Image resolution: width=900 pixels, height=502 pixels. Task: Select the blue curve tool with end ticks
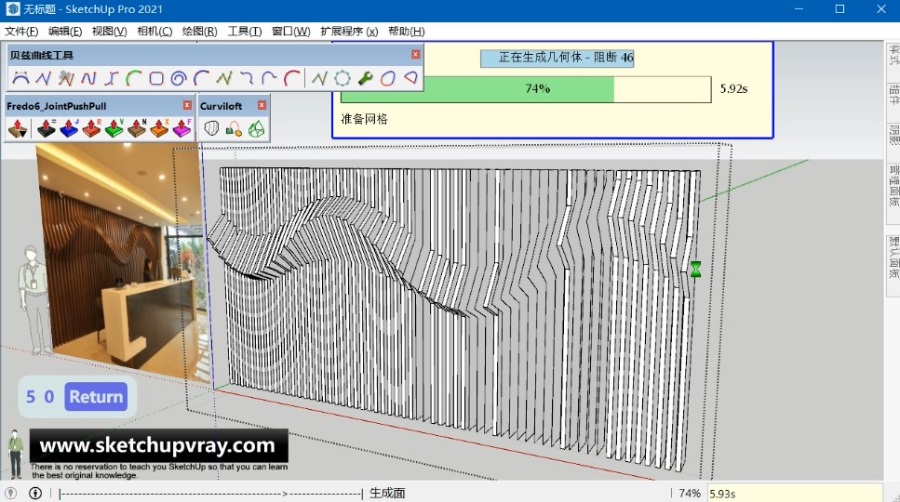coord(111,78)
